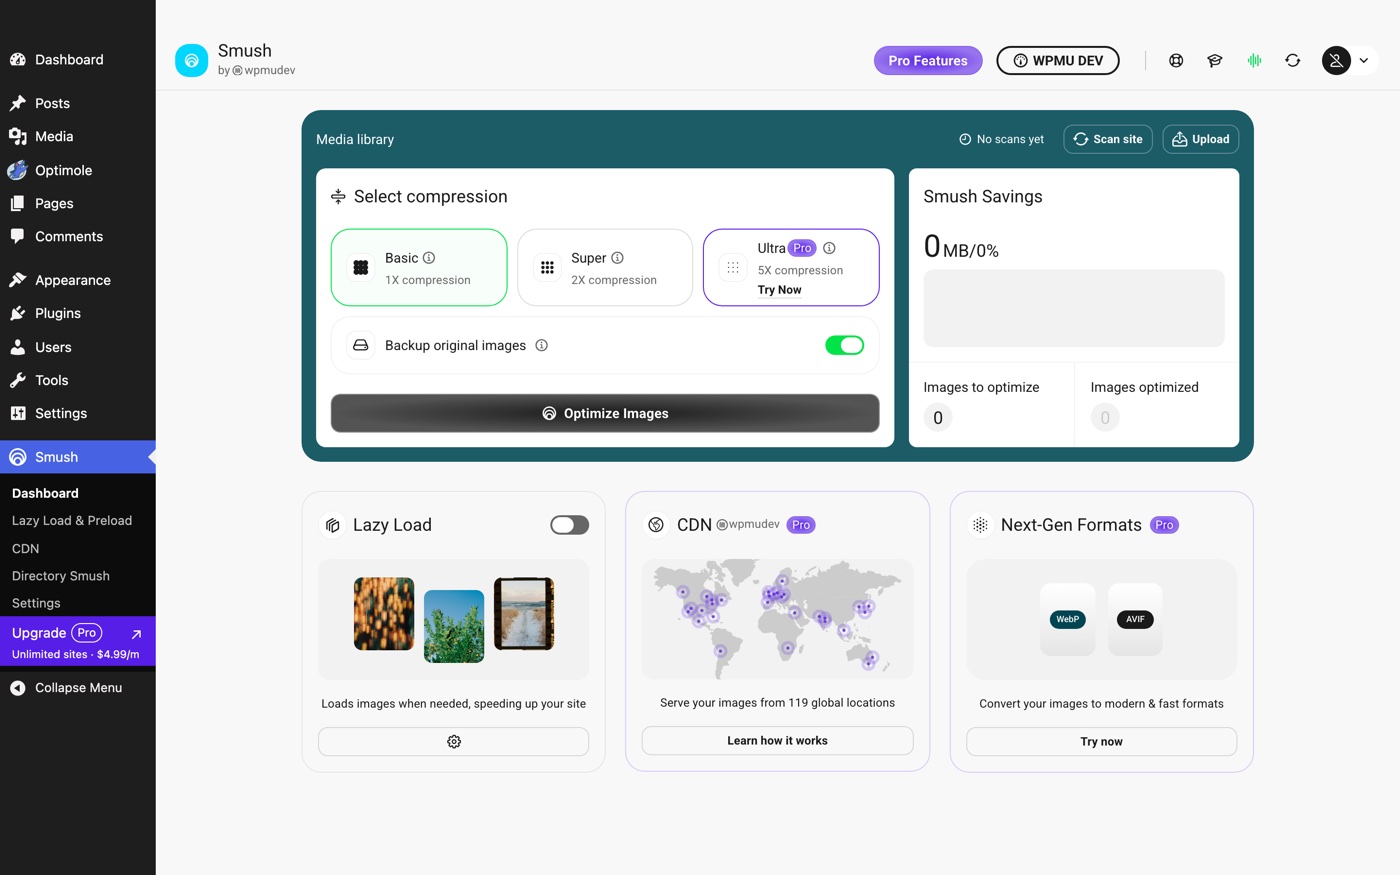The height and width of the screenshot is (875, 1400).
Task: Click the Next-Gen Formats card icon
Action: click(981, 525)
